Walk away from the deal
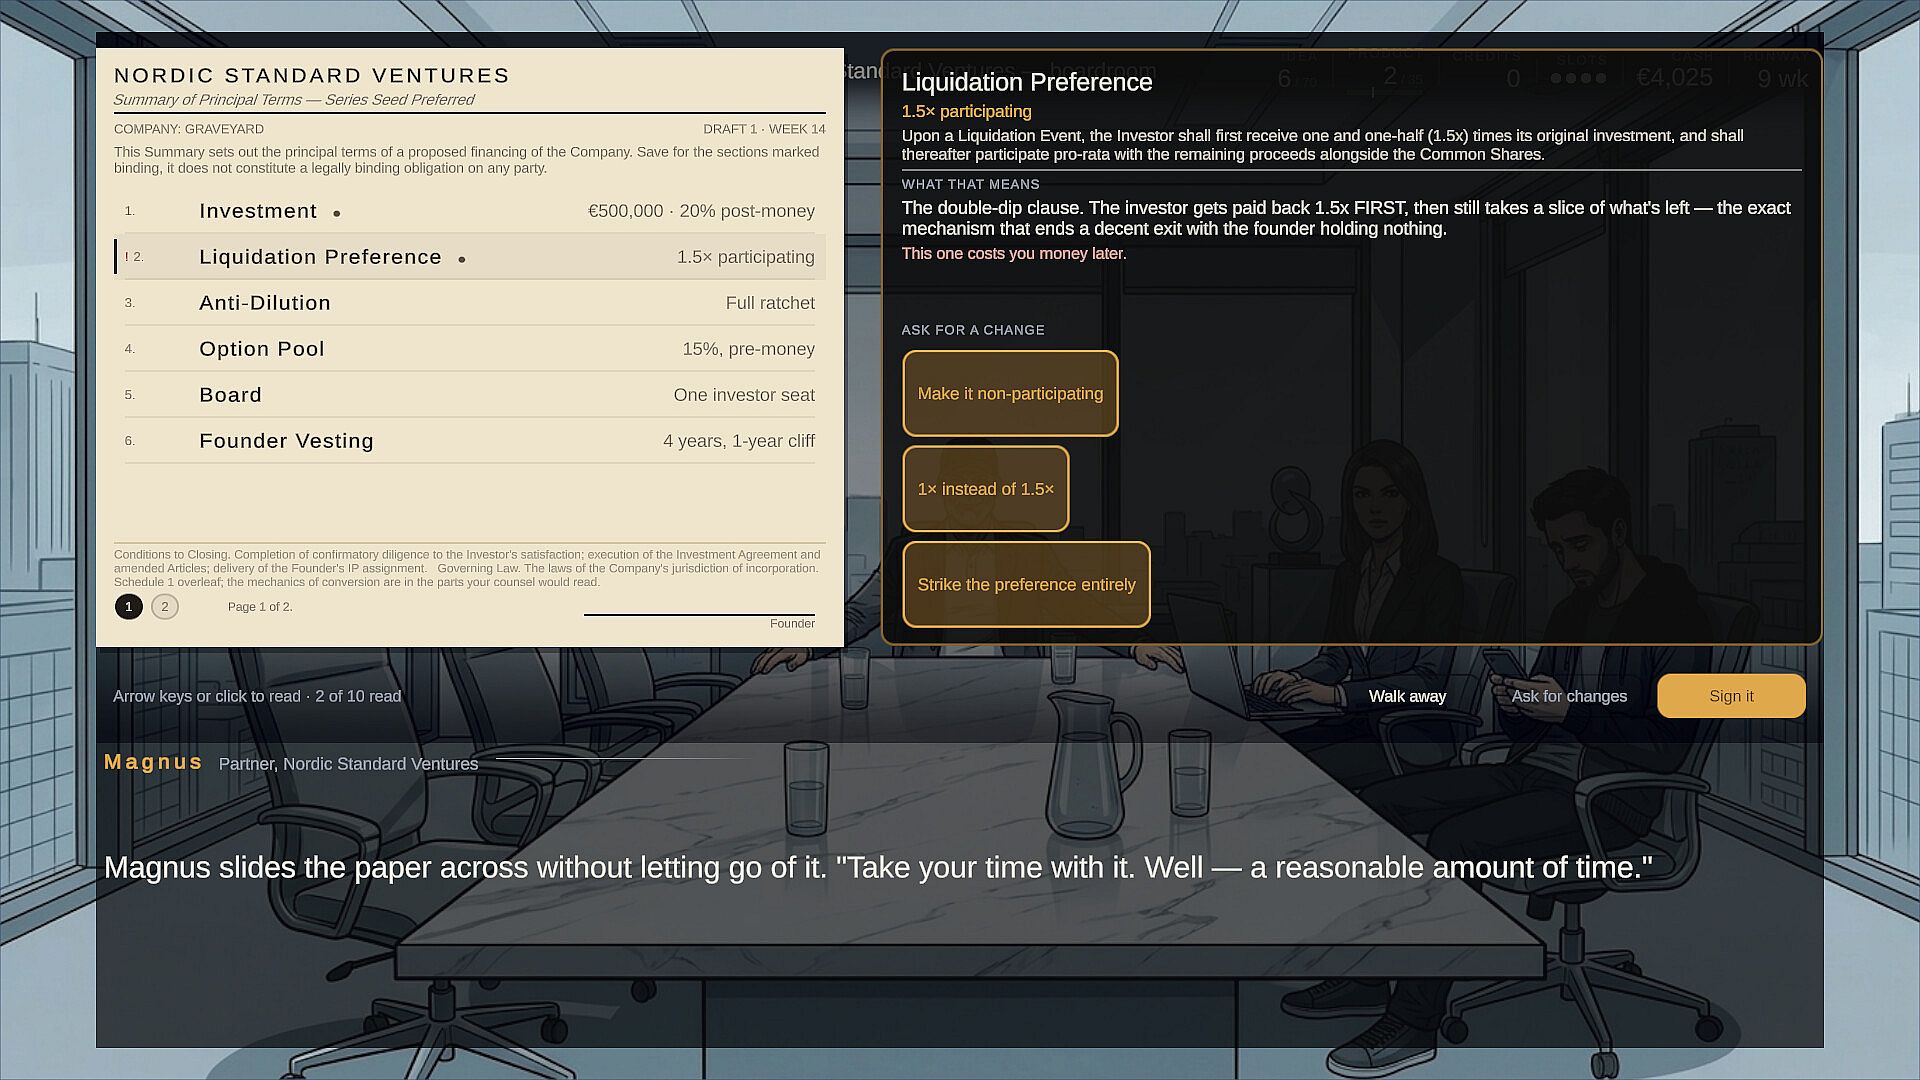This screenshot has width=1920, height=1080. tap(1407, 696)
